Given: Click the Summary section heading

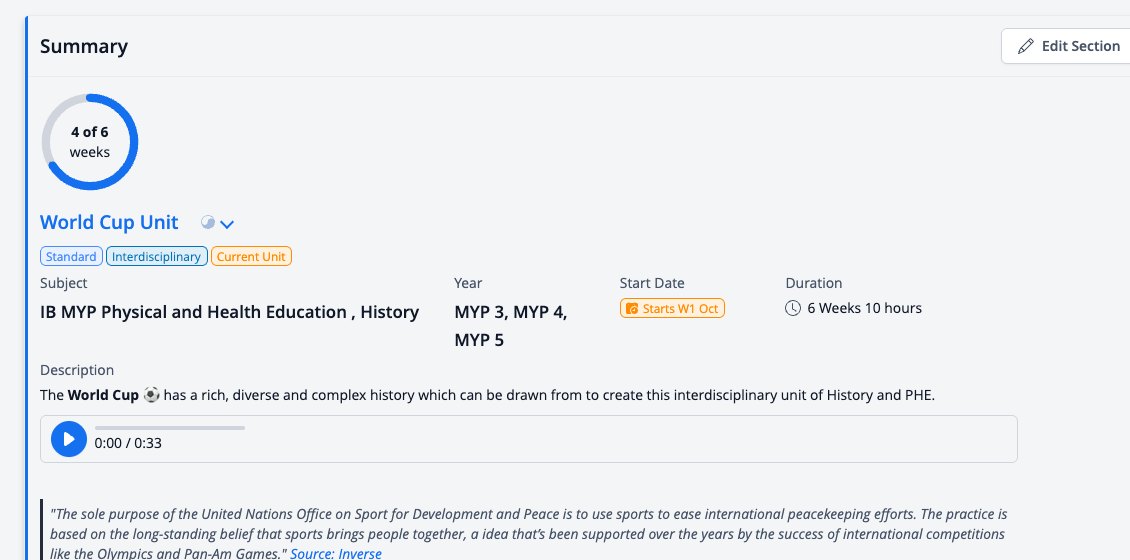Looking at the screenshot, I should (x=84, y=46).
